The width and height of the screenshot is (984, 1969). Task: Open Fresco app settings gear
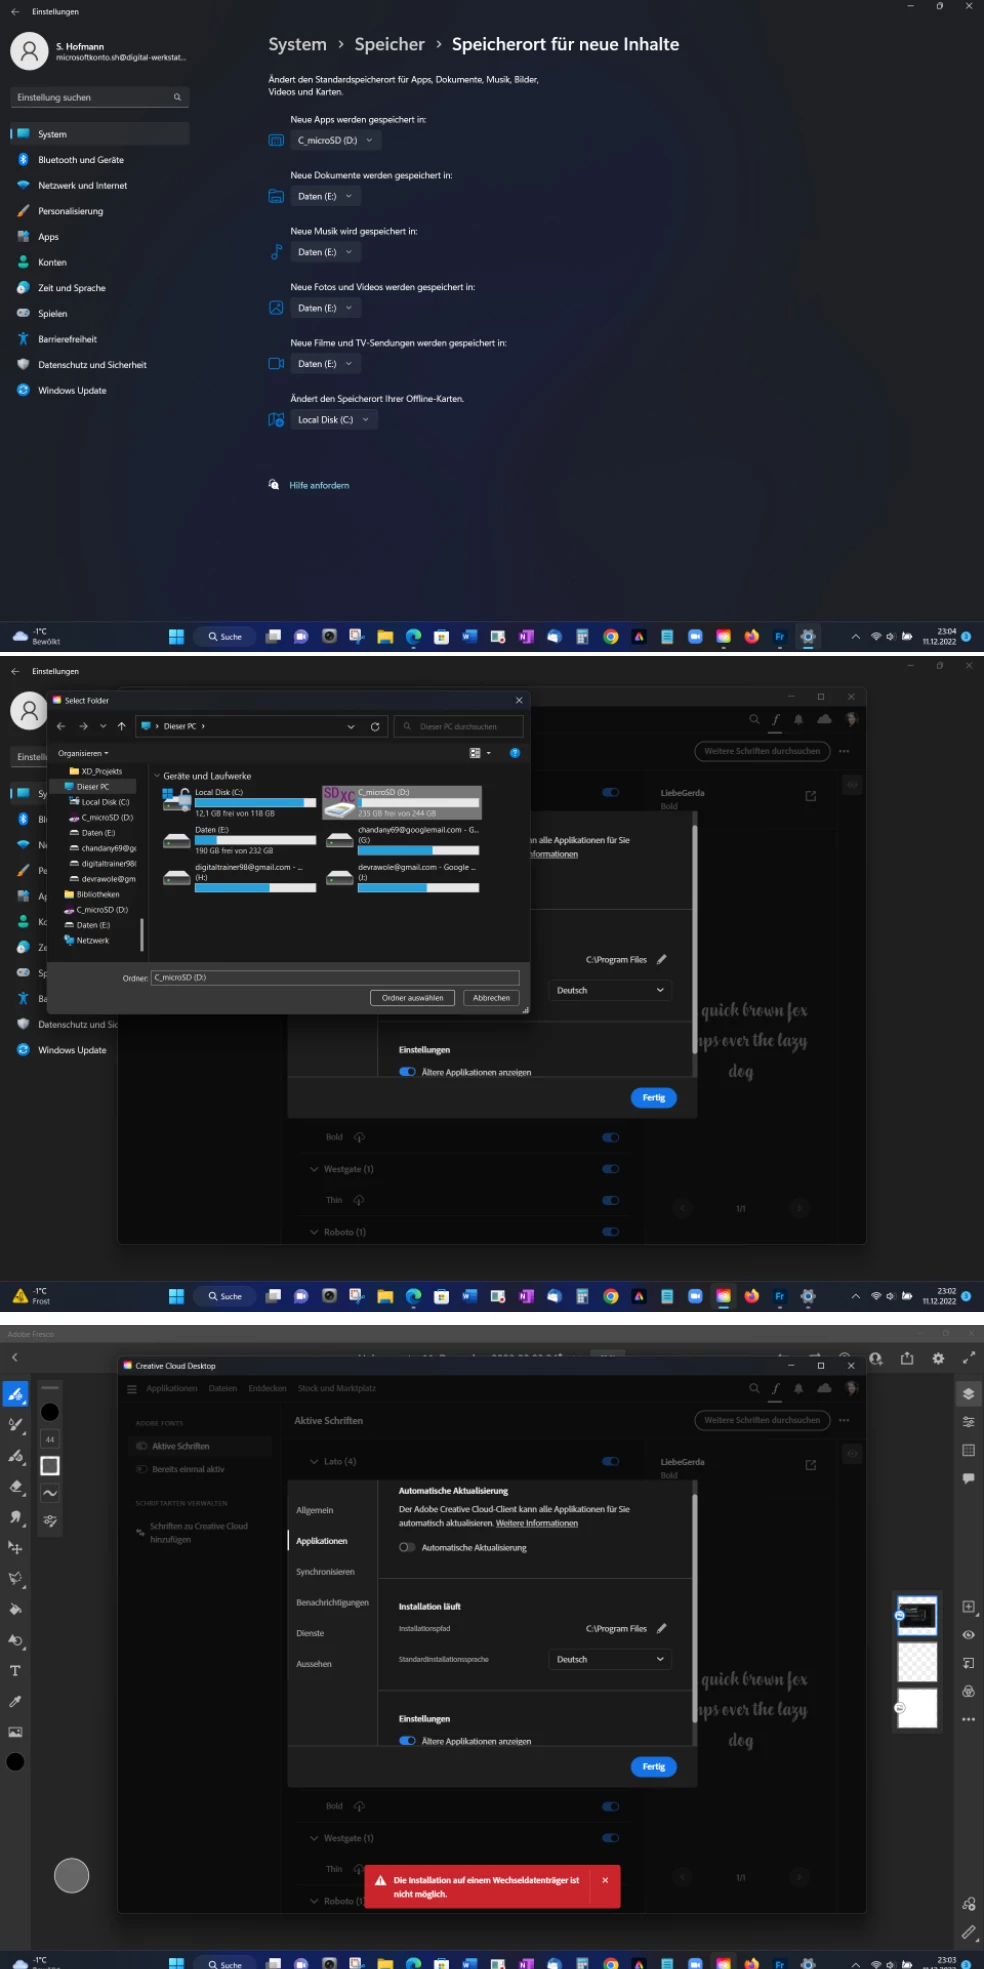coord(938,1358)
